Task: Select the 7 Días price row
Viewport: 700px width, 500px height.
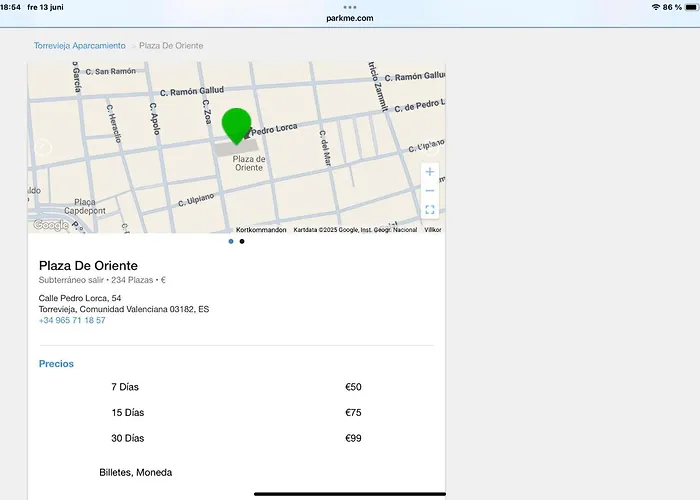Action: point(127,387)
